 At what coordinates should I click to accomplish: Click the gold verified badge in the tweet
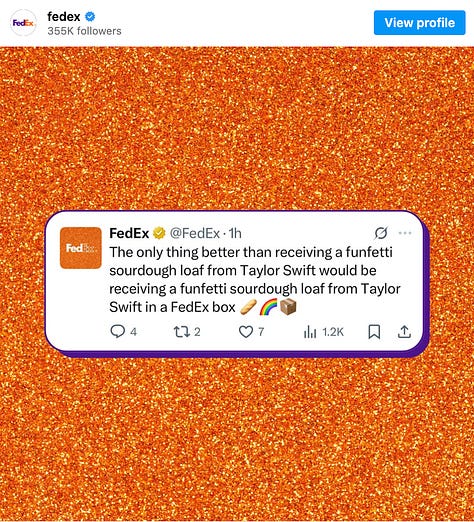159,233
